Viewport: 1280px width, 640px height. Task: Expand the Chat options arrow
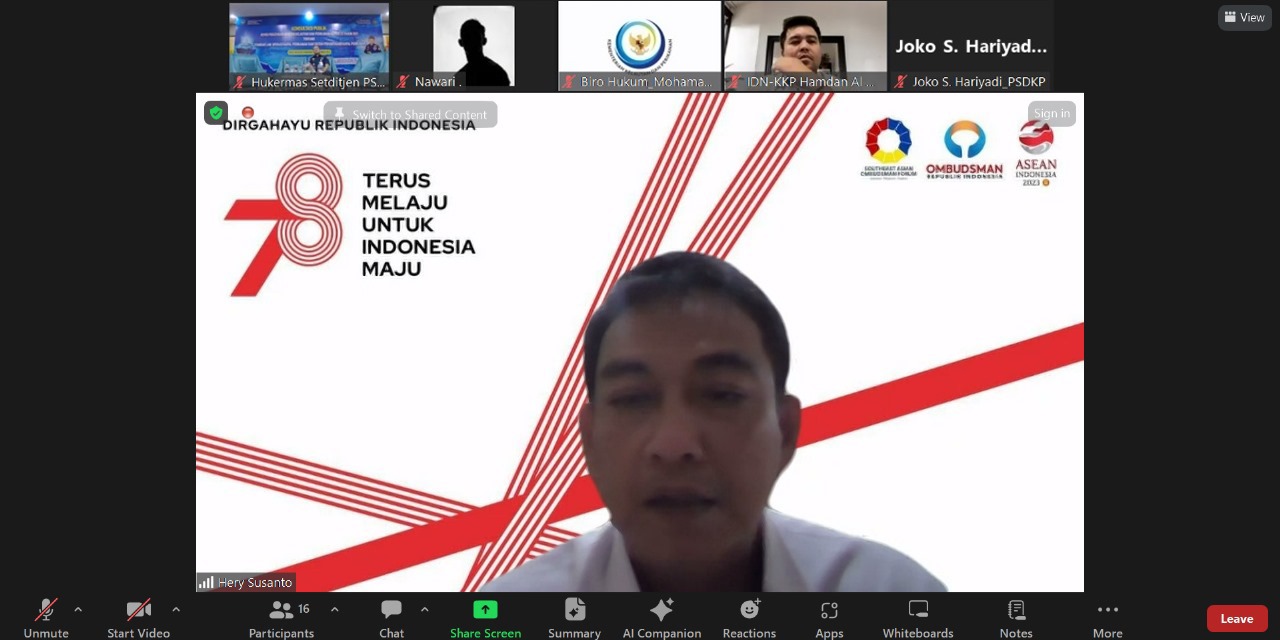pyautogui.click(x=424, y=609)
